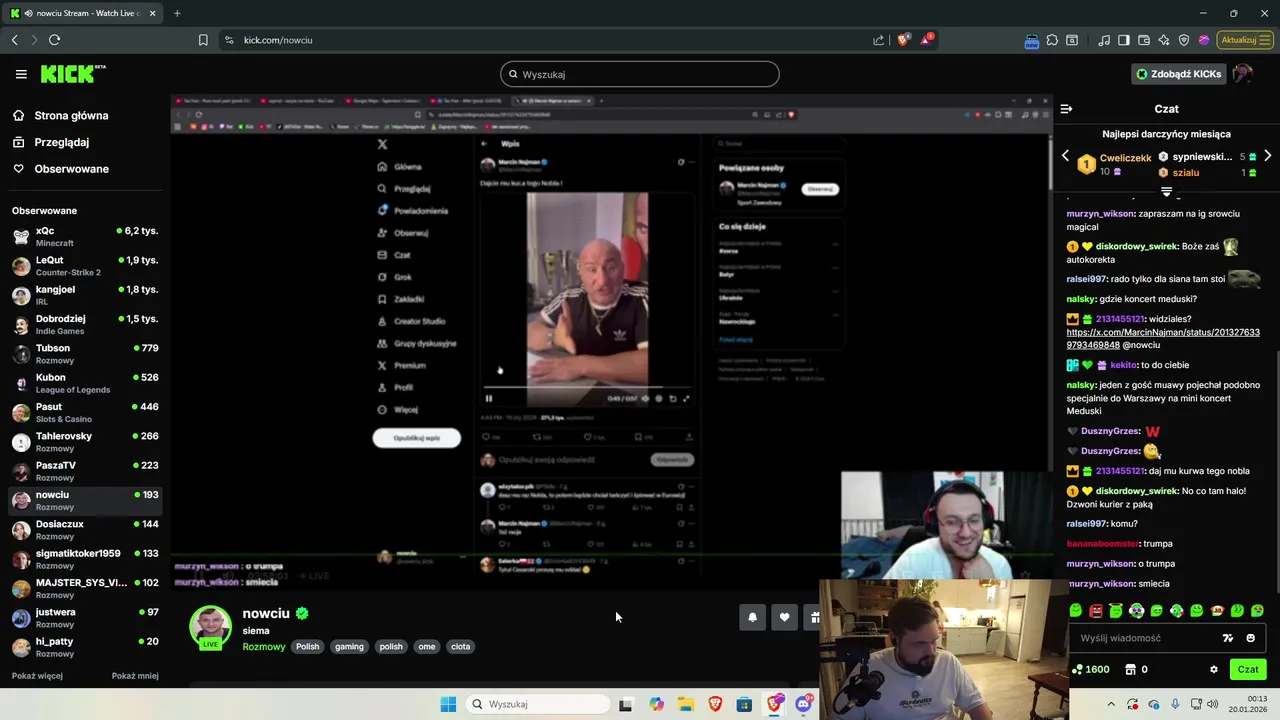
Task: Send message with Czat button
Action: pos(1248,669)
